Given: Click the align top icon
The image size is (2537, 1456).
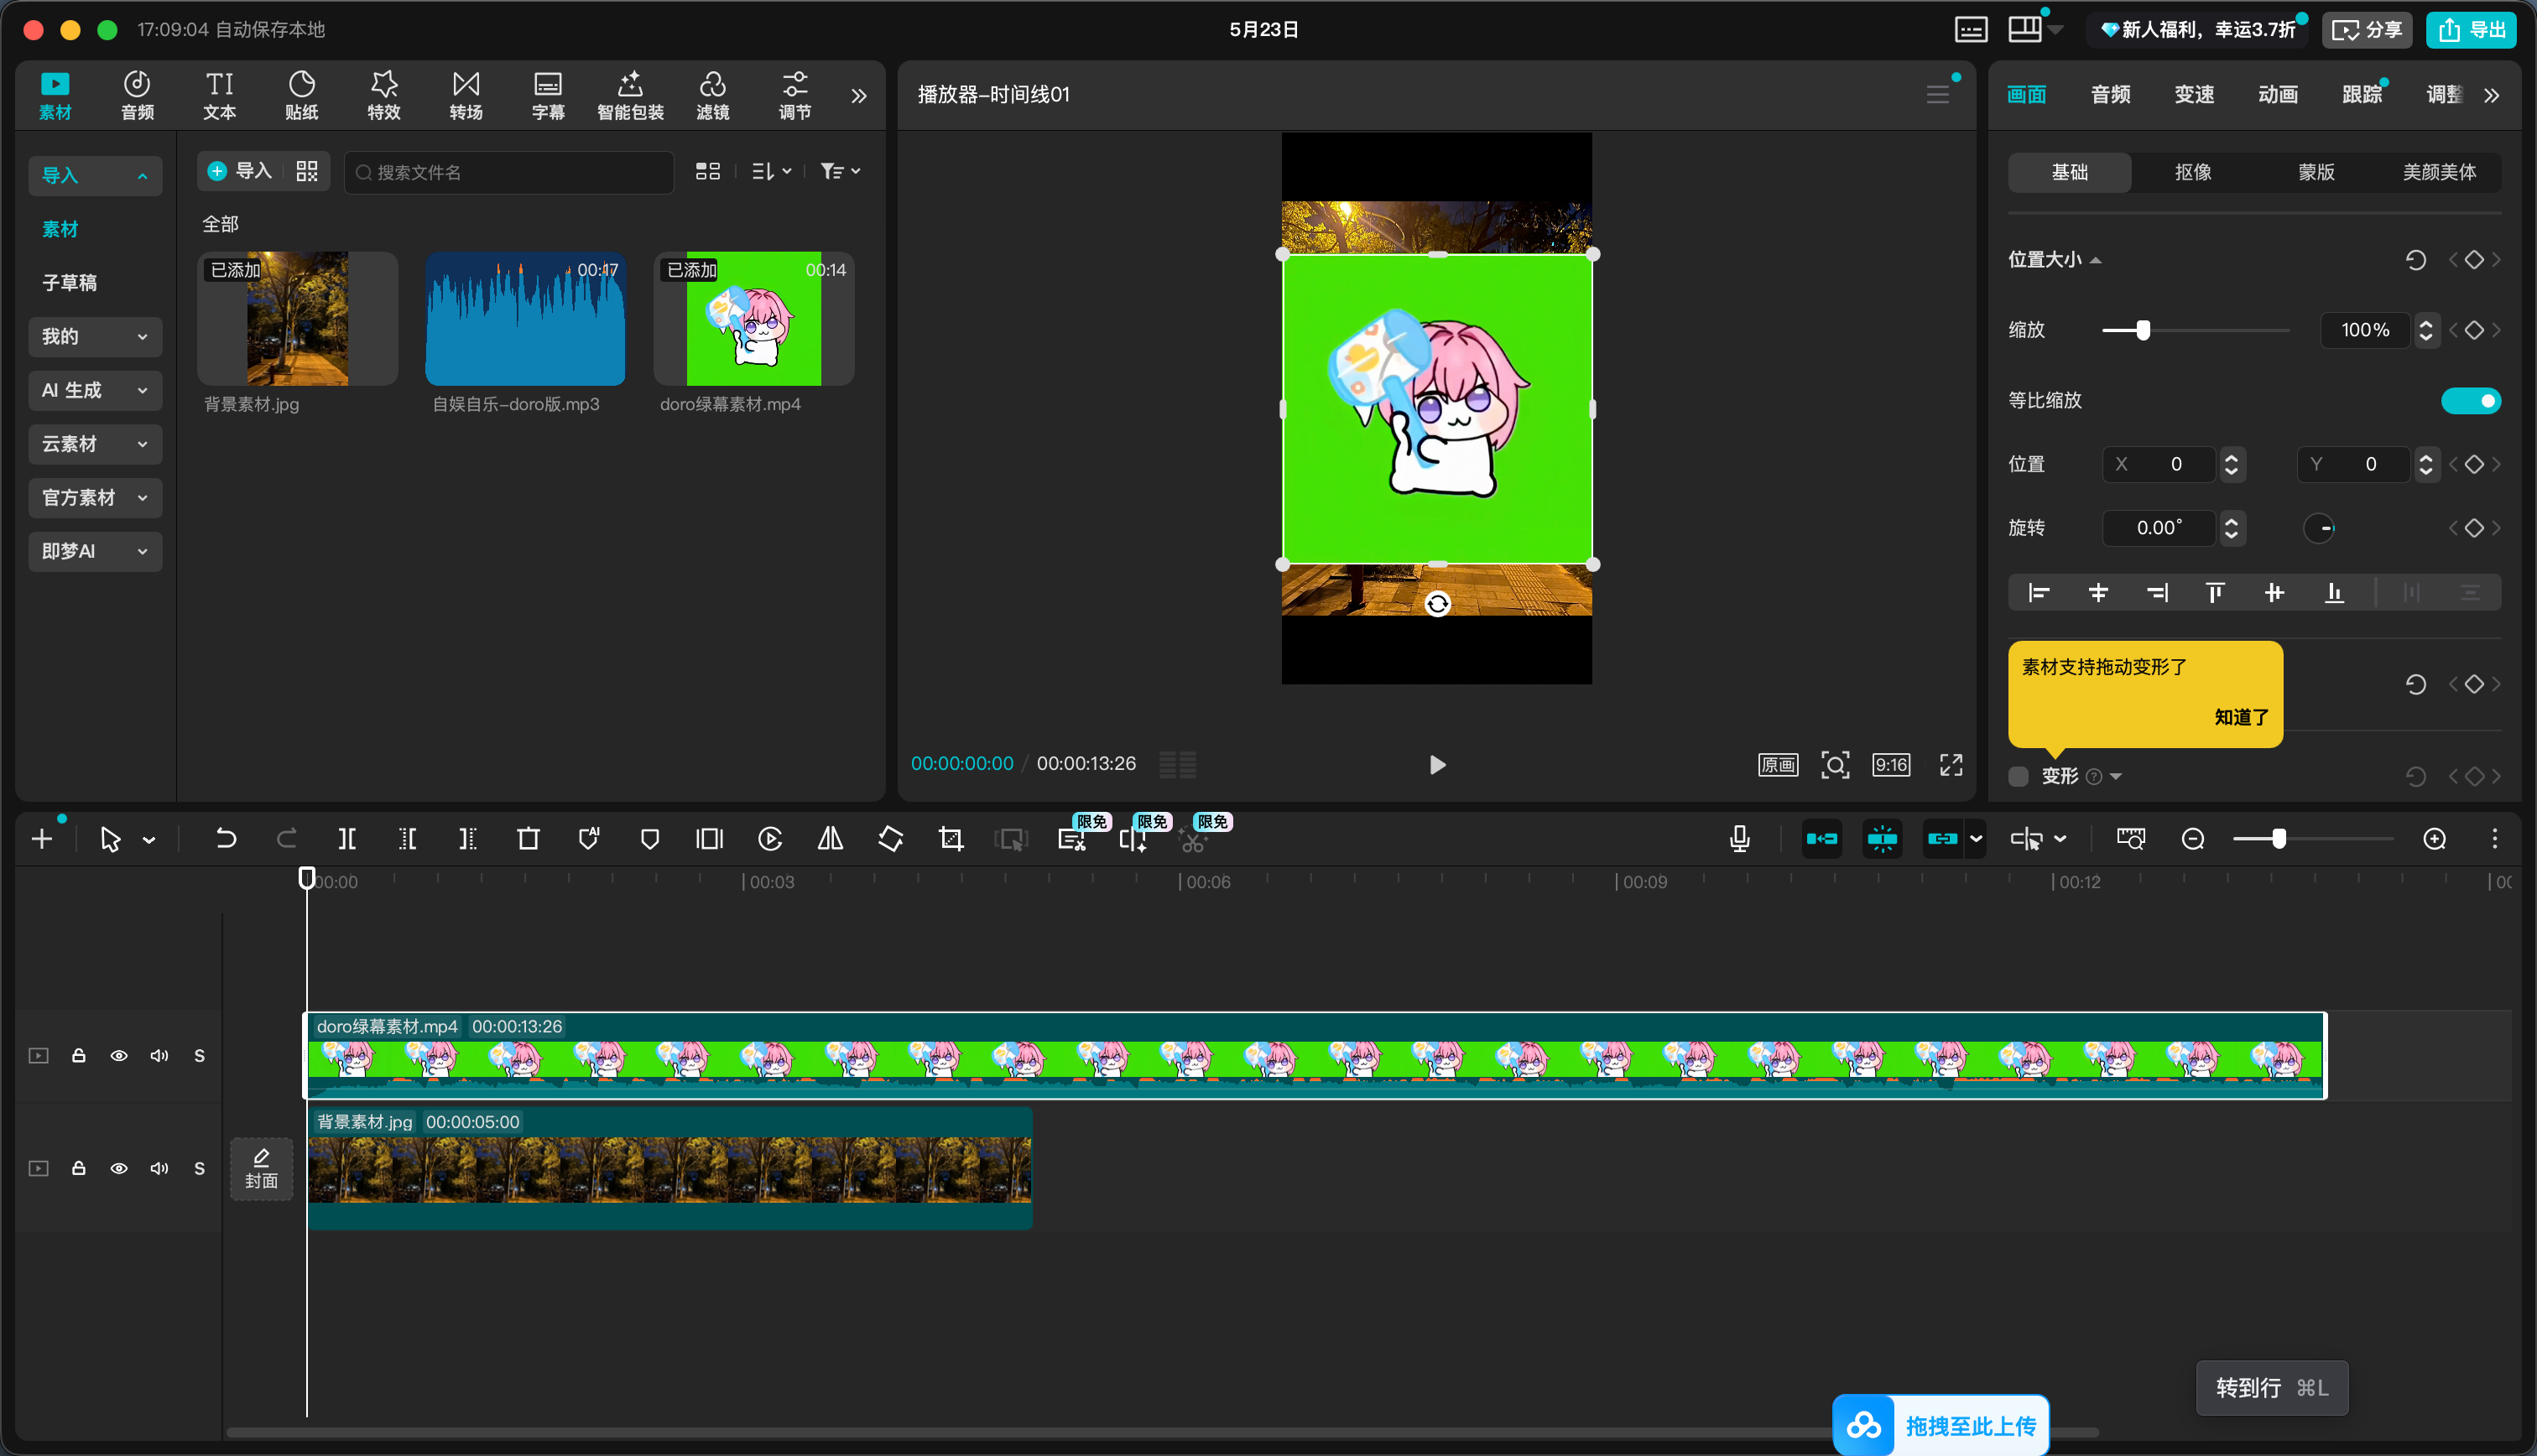Looking at the screenshot, I should coord(2215,593).
